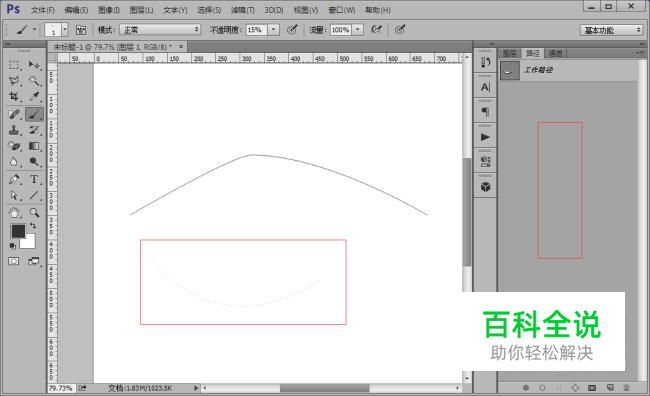The width and height of the screenshot is (650, 396).
Task: Pick the Hand tool
Action: pos(14,213)
